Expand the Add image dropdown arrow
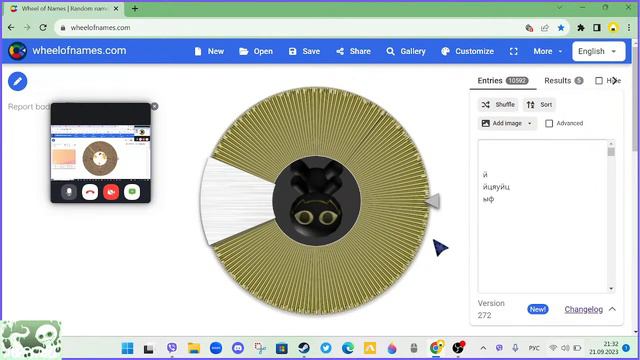This screenshot has height=360, width=640. point(530,123)
